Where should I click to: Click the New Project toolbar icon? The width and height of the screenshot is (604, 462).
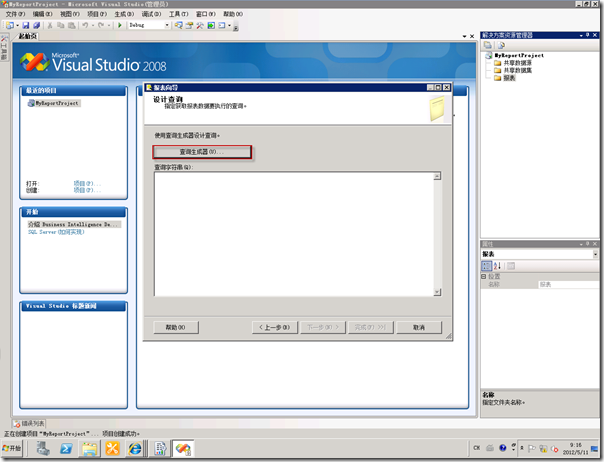tap(10, 25)
